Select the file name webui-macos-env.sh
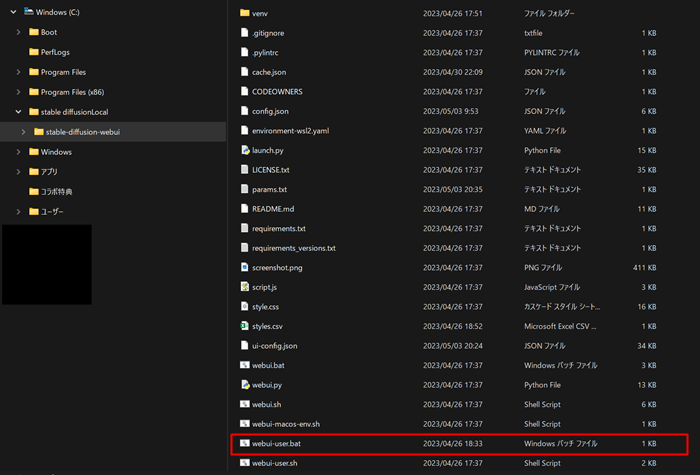The width and height of the screenshot is (700, 475). point(286,424)
